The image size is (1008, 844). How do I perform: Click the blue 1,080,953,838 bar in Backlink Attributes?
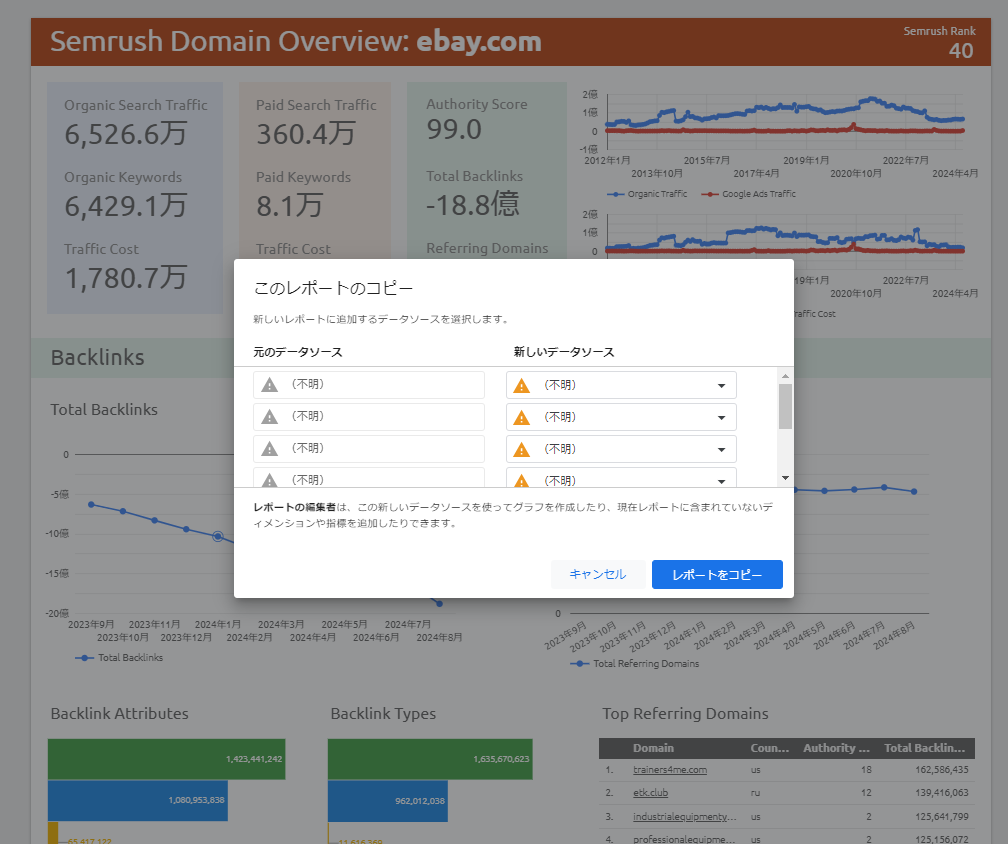[138, 800]
